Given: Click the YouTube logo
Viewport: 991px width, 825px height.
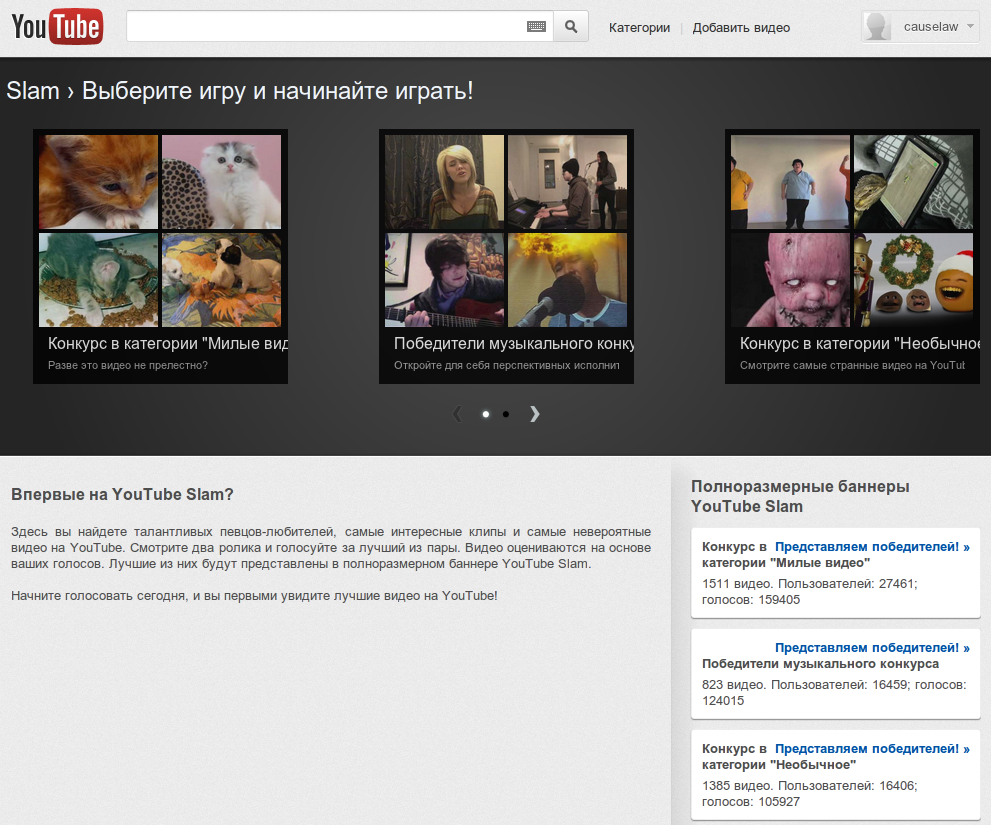Looking at the screenshot, I should pos(57,27).
